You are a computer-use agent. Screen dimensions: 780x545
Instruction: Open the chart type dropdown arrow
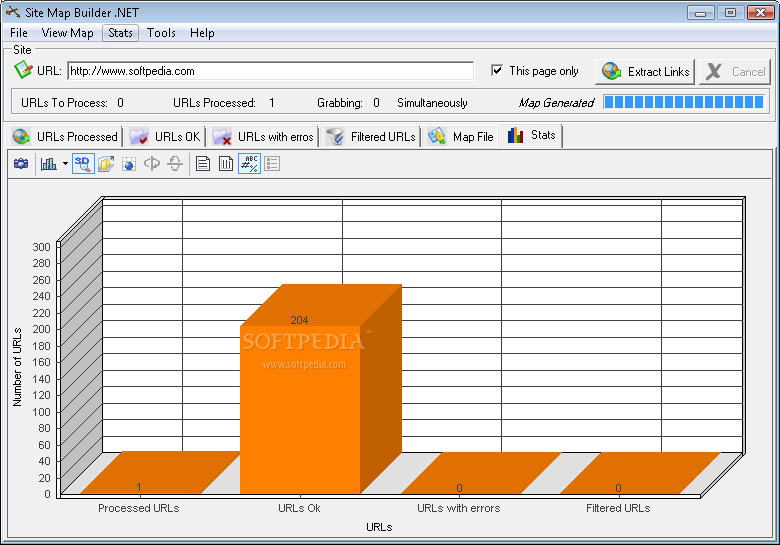(x=65, y=164)
